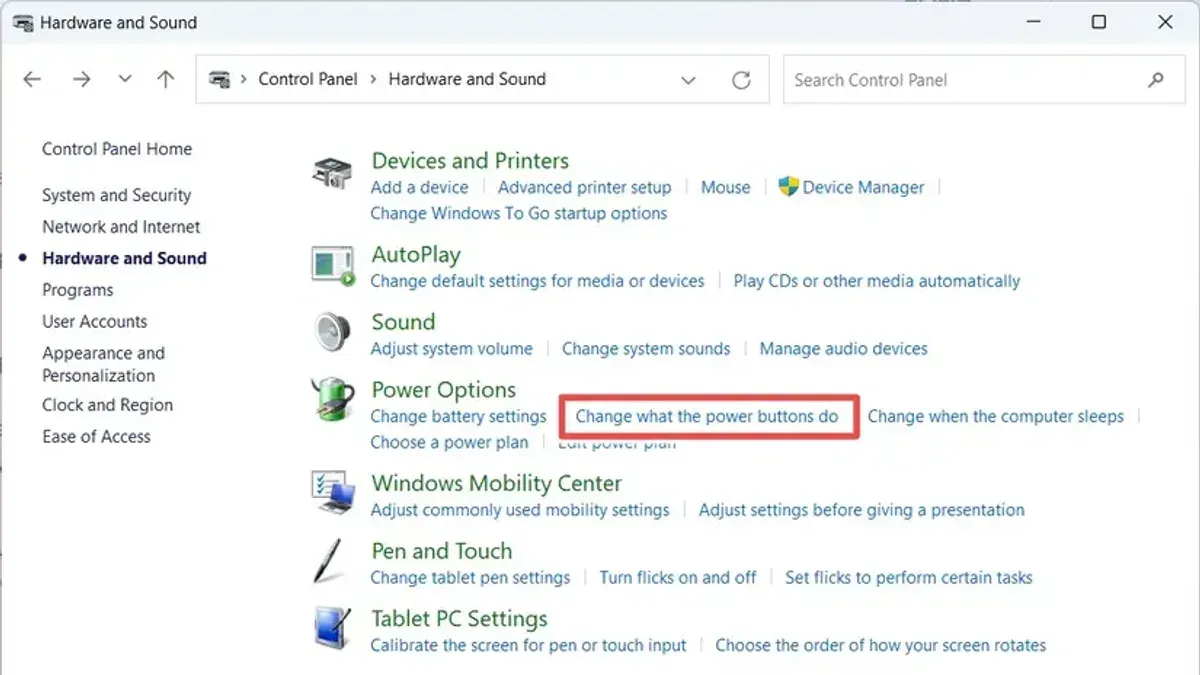Screen dimensions: 1200x675
Task: Open the Power Options heading
Action: point(444,390)
